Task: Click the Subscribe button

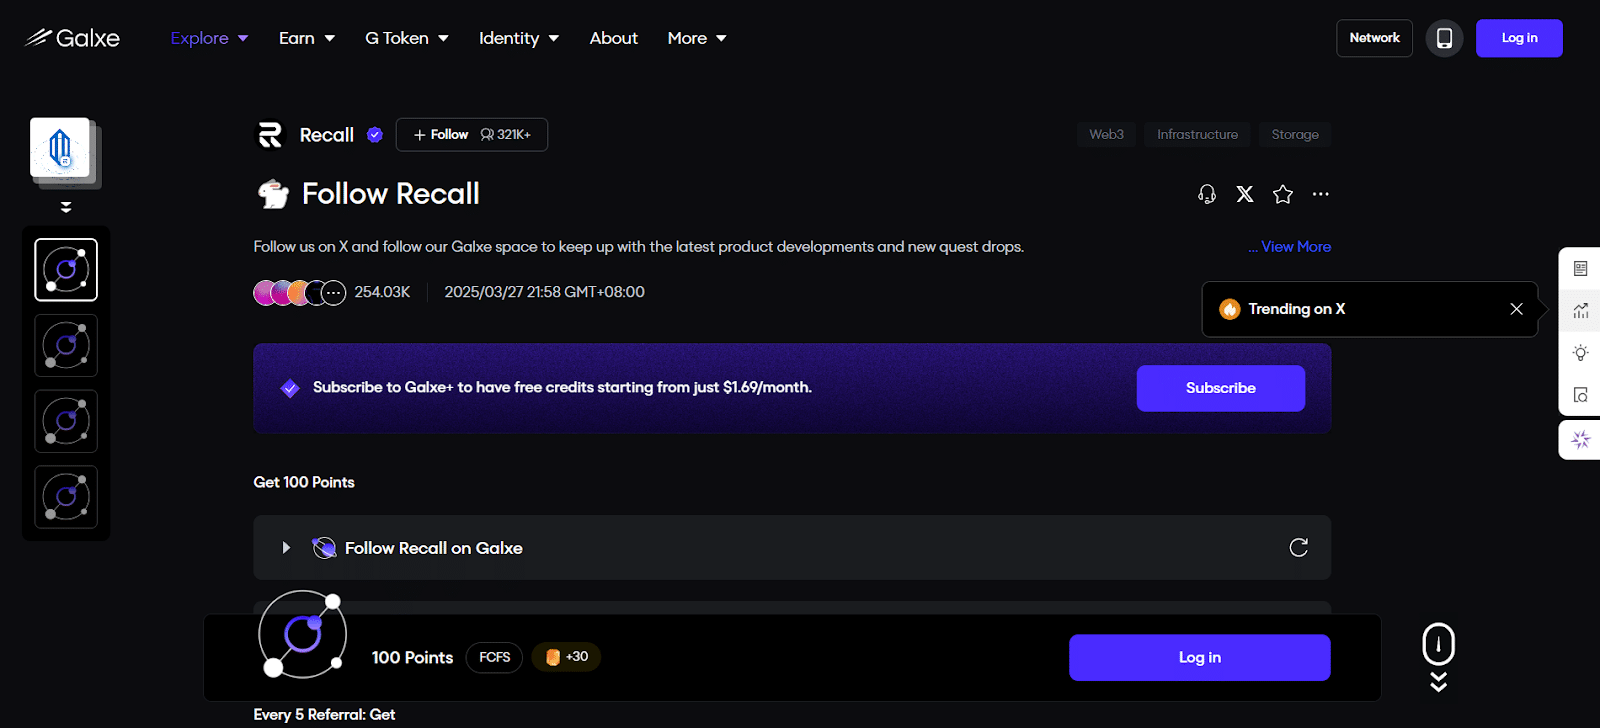Action: tap(1221, 388)
